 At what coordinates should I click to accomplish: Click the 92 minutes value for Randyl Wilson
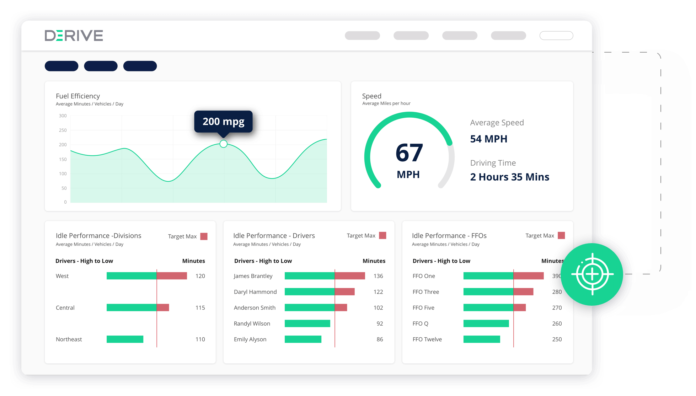pyautogui.click(x=380, y=324)
